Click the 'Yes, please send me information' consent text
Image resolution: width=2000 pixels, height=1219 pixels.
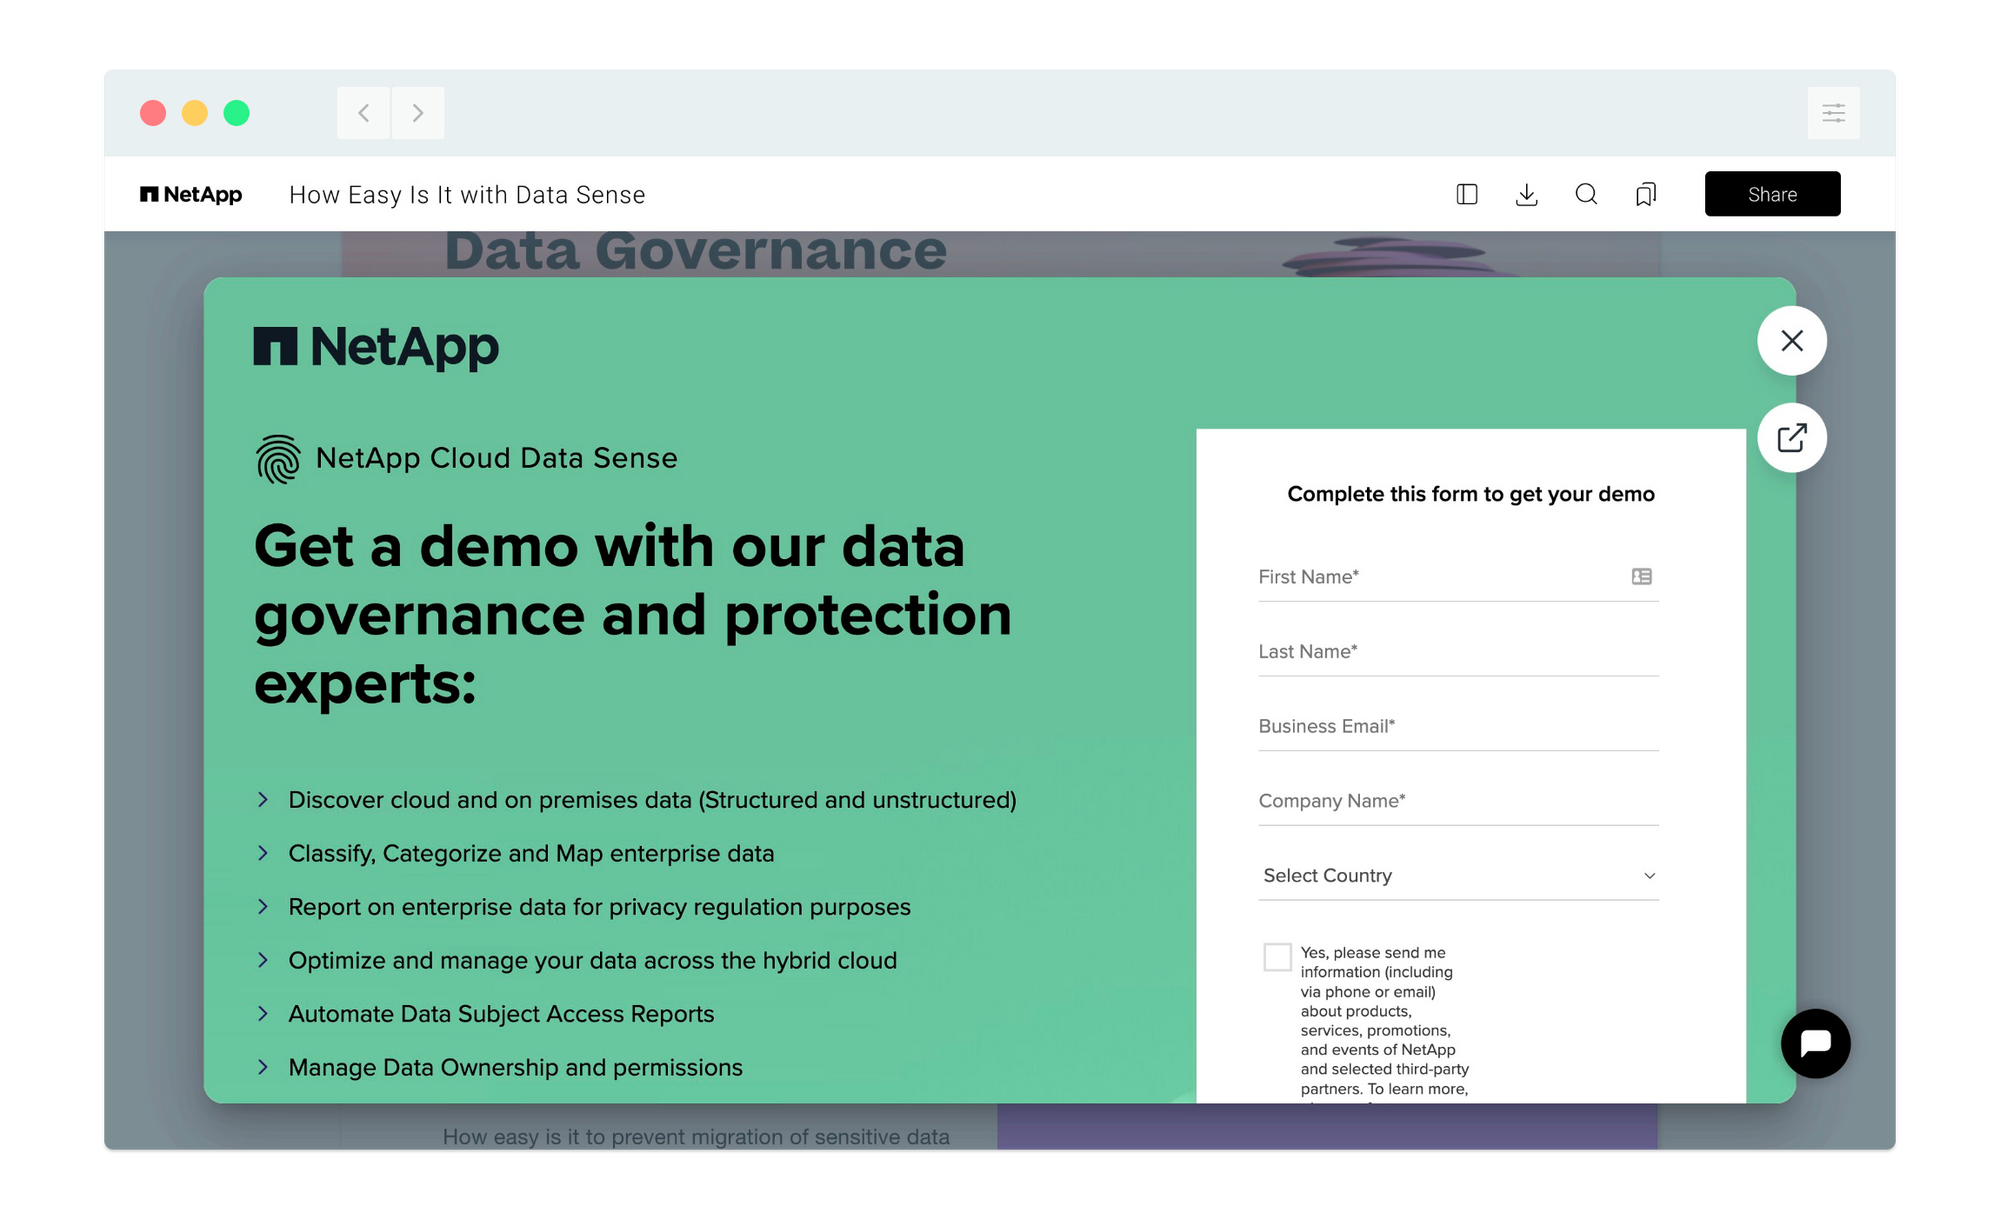[x=1385, y=1021]
